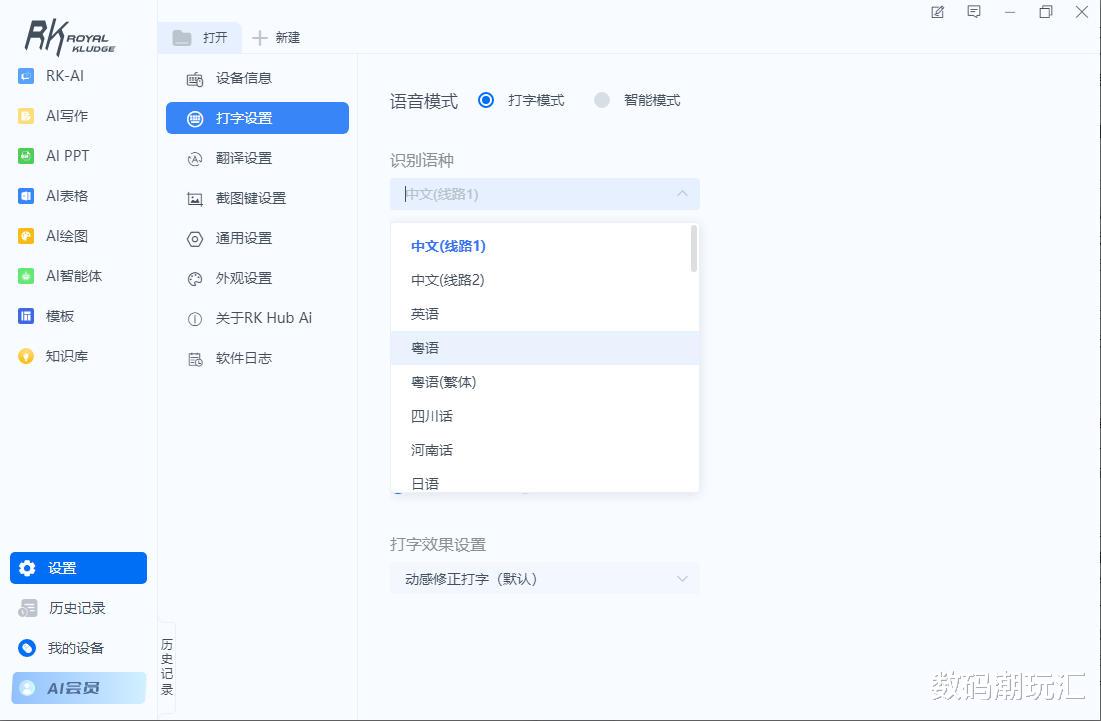The image size is (1101, 721).
Task: Choose 粤语 from the language list
Action: tap(545, 348)
